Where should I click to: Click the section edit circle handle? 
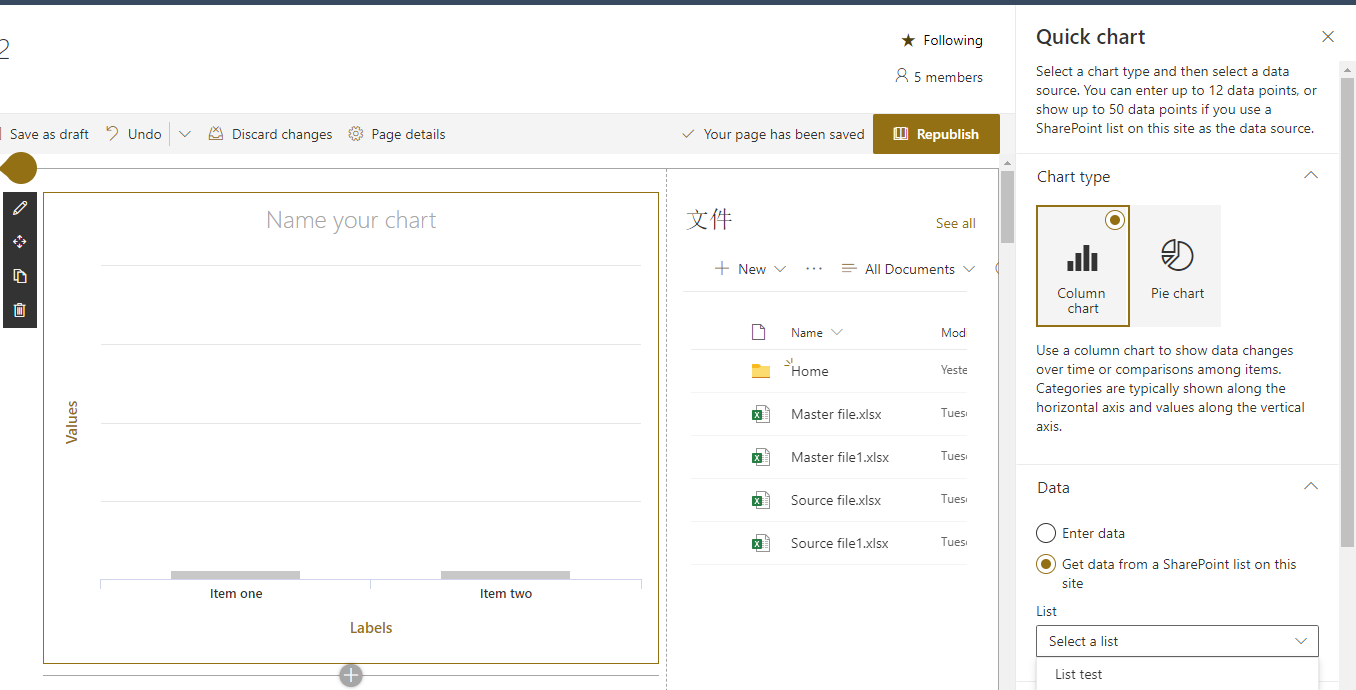pos(18,168)
